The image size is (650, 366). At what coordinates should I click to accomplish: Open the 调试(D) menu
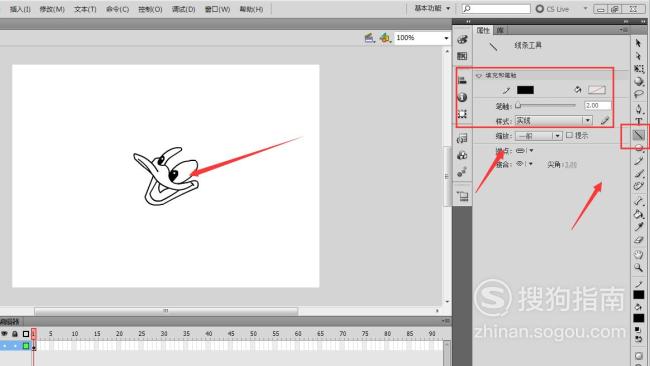[183, 9]
